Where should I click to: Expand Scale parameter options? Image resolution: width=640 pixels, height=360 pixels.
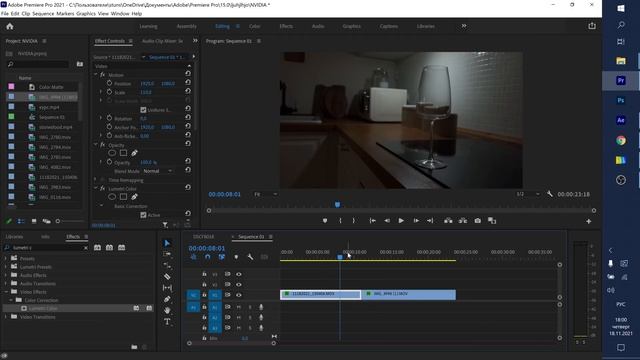[x=101, y=92]
